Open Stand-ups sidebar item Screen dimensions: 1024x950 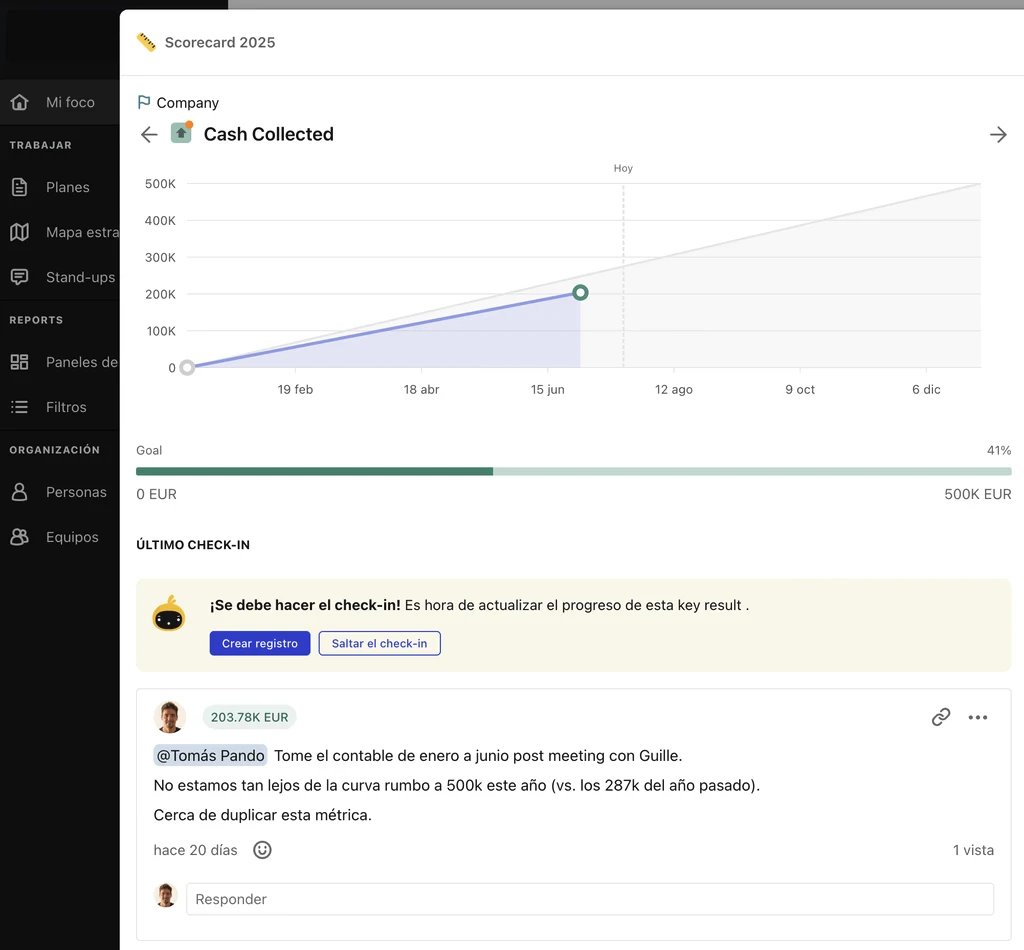tap(59, 277)
